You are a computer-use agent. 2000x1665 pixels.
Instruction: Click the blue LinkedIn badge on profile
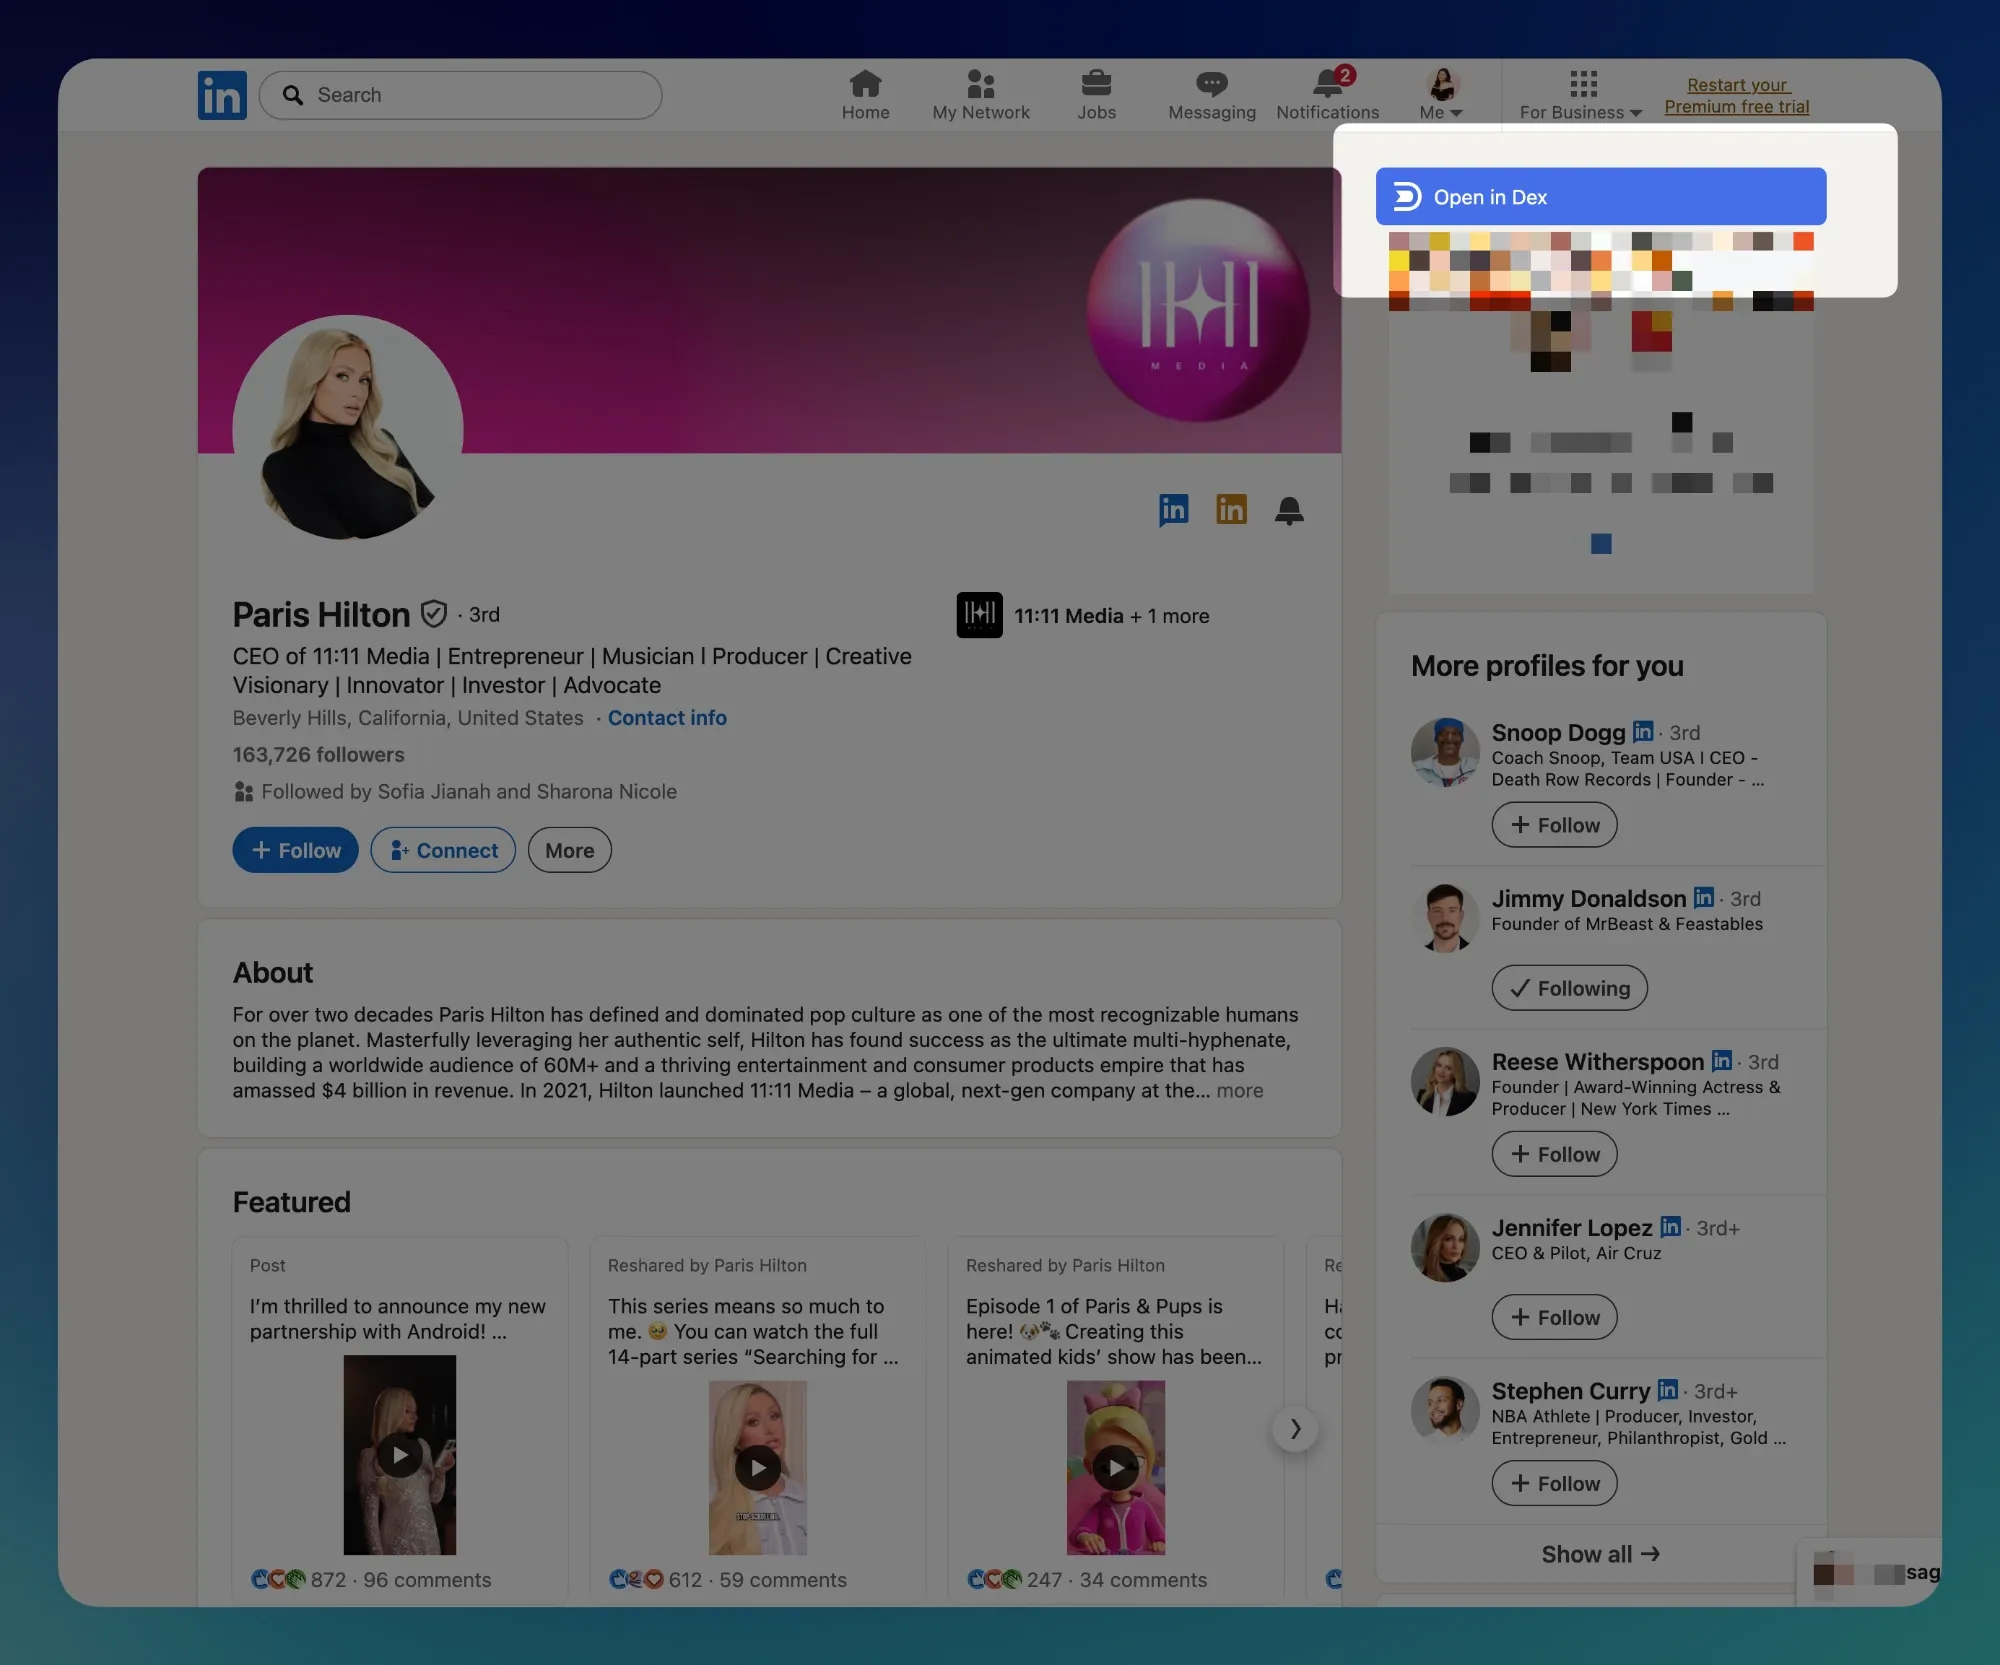pos(1173,510)
